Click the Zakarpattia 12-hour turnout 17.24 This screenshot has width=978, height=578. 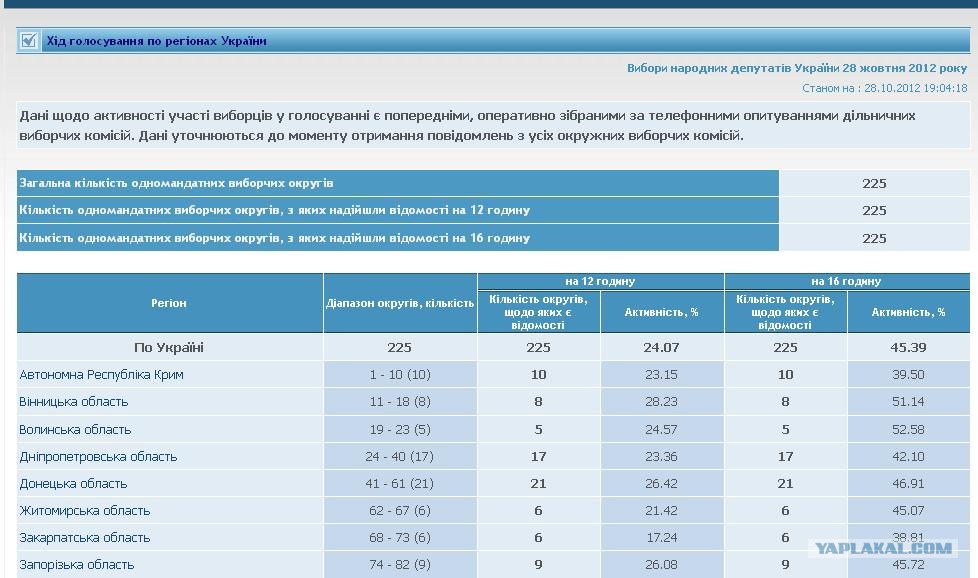tap(661, 537)
